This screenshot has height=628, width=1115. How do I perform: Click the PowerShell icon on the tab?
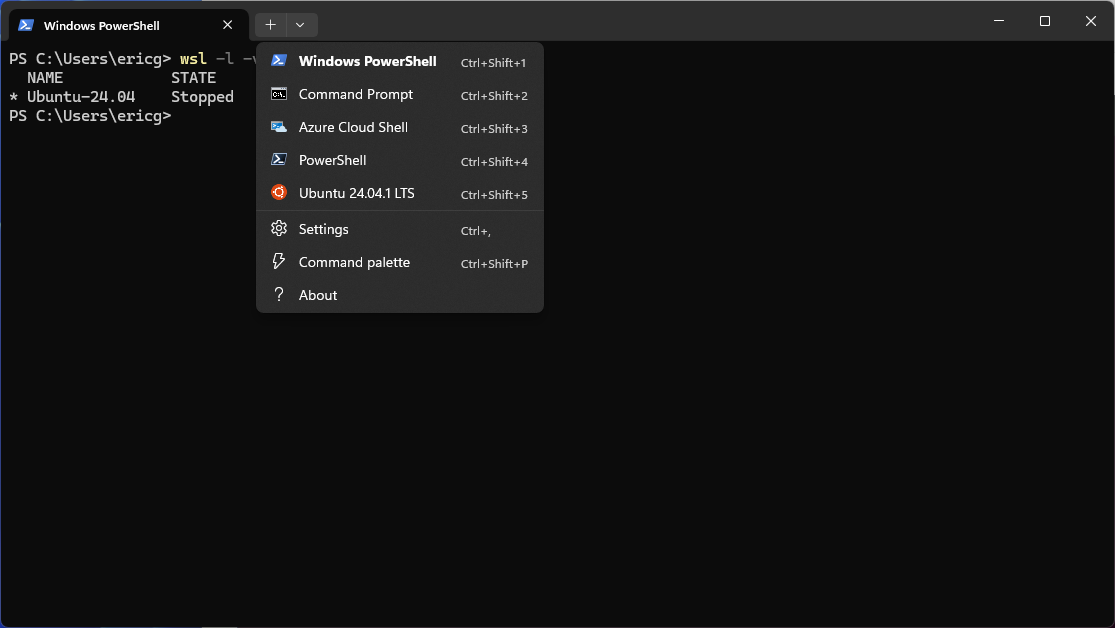[x=26, y=25]
